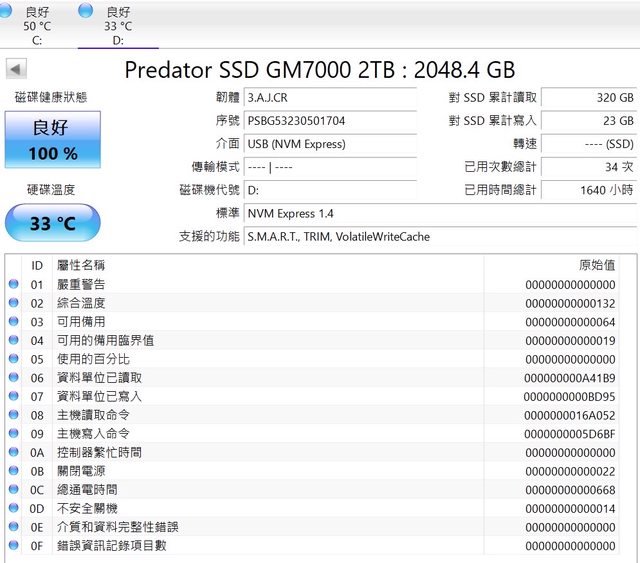Image resolution: width=640 pixels, height=563 pixels.
Task: Click the 原始值 column header
Action: (x=596, y=265)
